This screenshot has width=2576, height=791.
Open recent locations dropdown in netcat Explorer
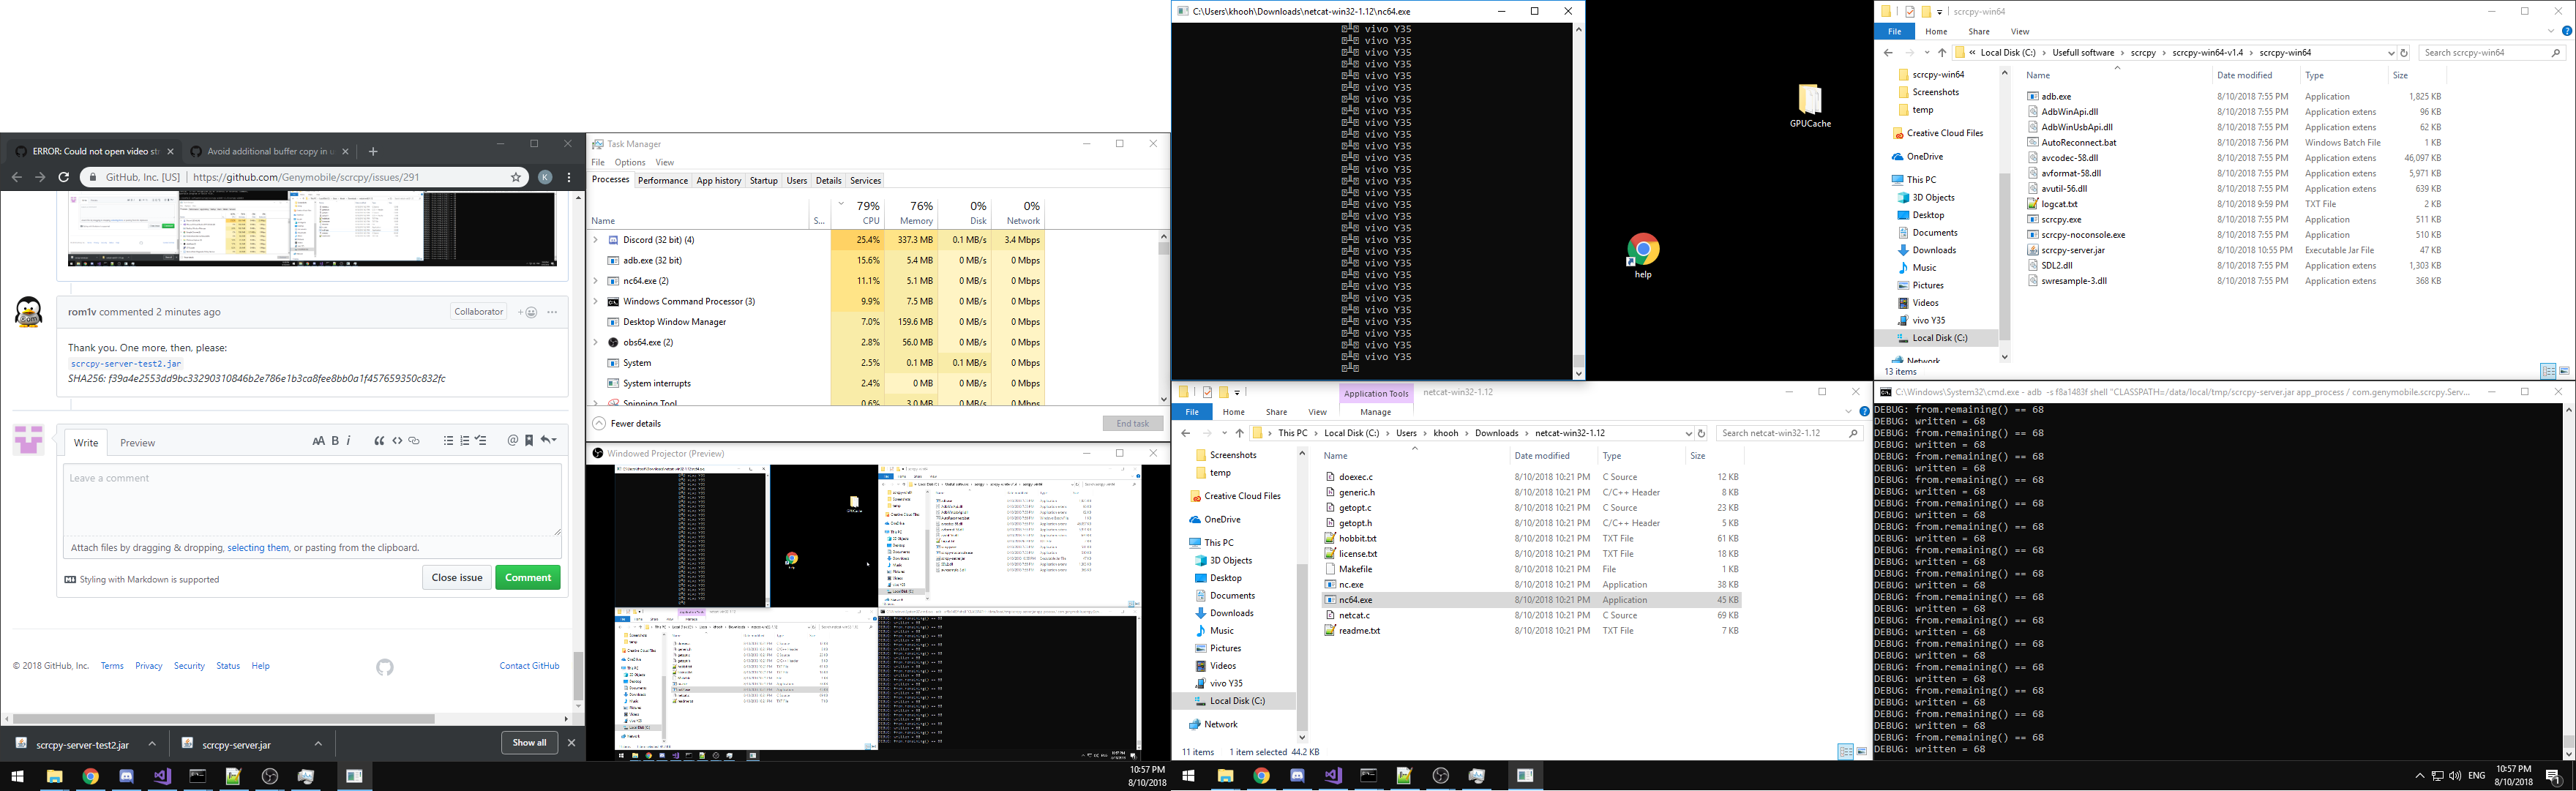click(1224, 433)
